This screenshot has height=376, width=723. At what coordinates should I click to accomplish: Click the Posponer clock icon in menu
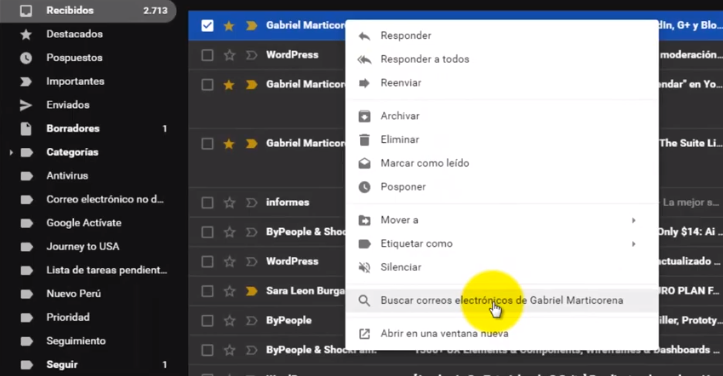pos(364,187)
